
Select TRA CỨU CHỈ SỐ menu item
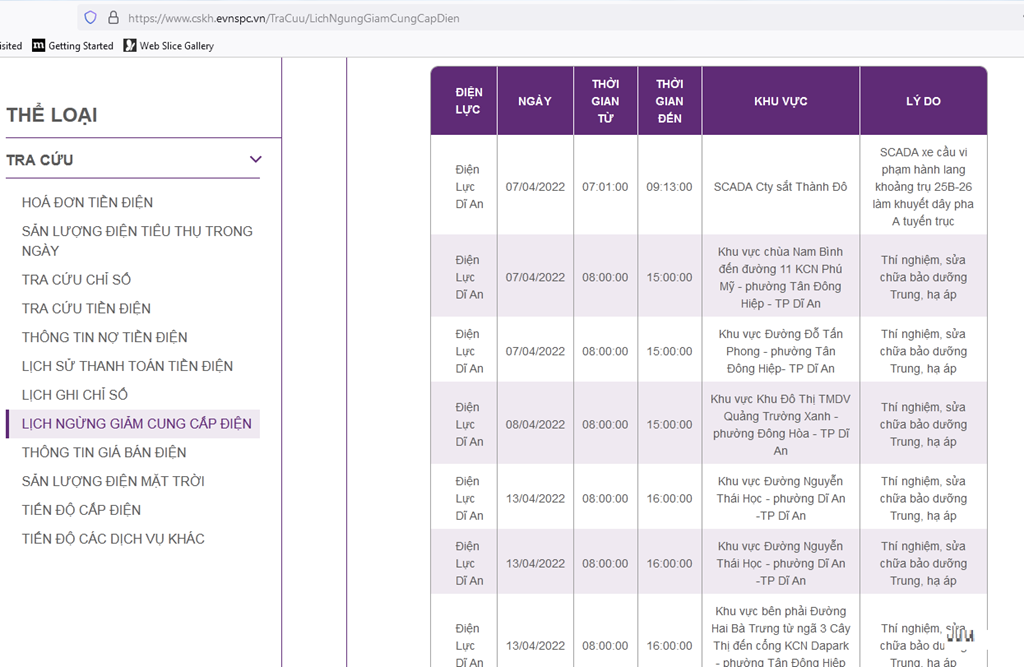click(76, 280)
